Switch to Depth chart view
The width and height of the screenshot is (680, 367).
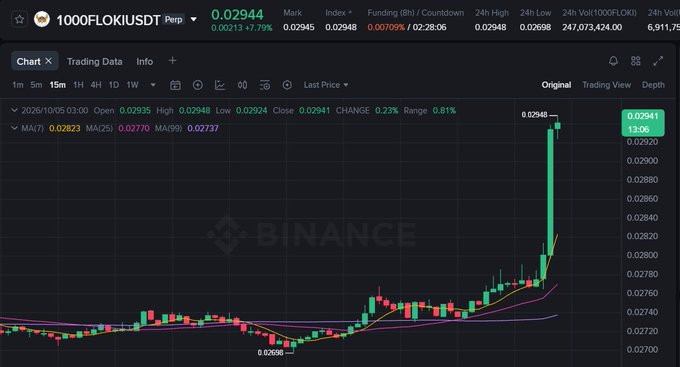pos(653,85)
